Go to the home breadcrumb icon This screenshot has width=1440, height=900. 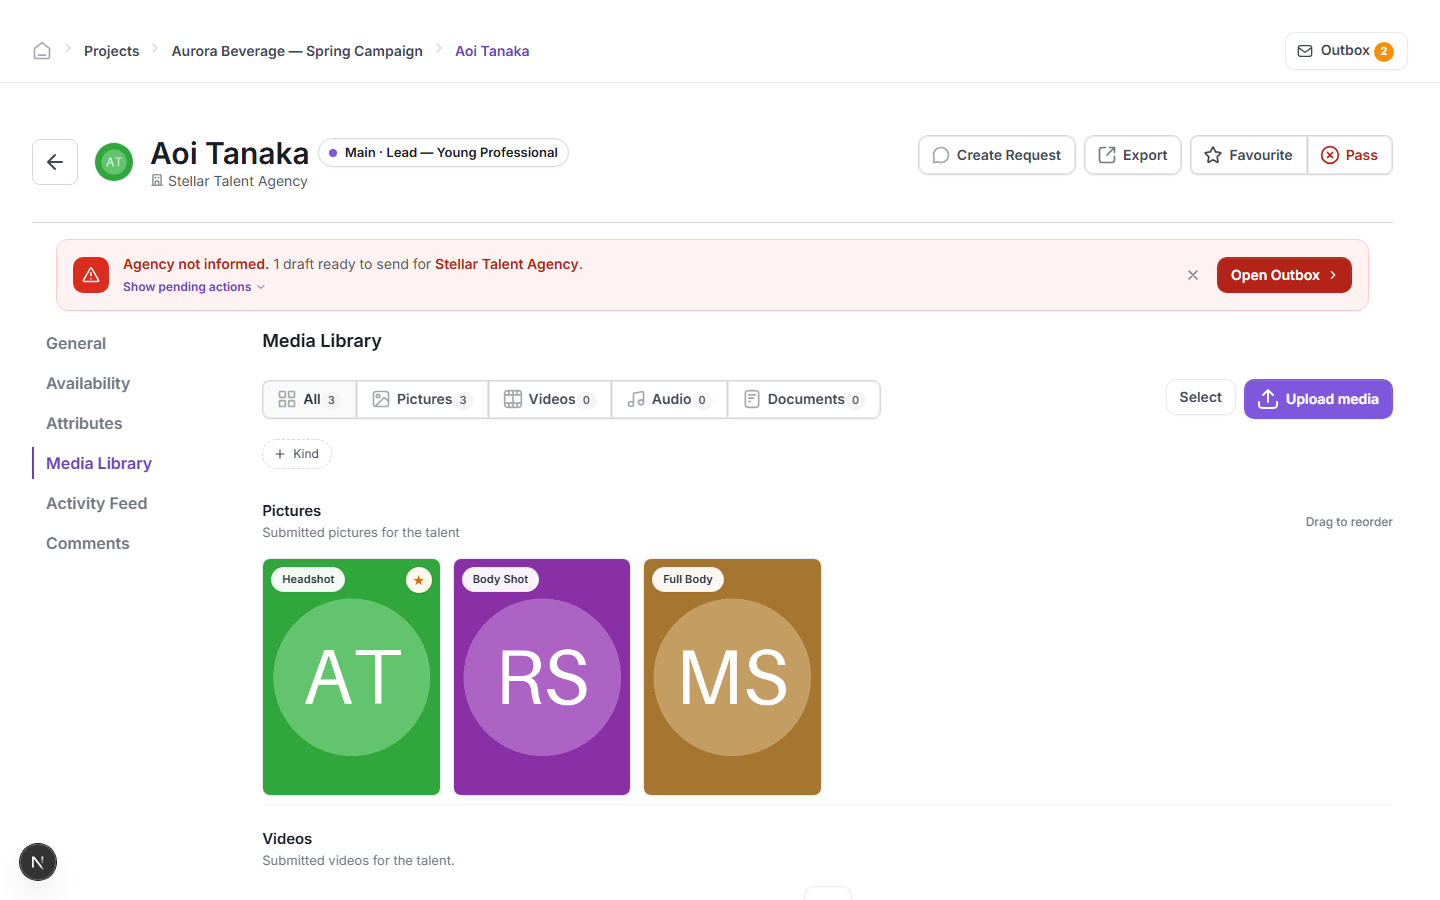click(42, 51)
